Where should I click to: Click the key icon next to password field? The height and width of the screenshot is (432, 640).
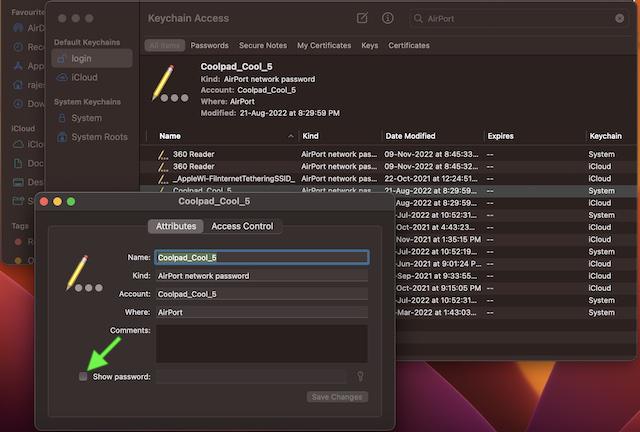click(x=360, y=376)
